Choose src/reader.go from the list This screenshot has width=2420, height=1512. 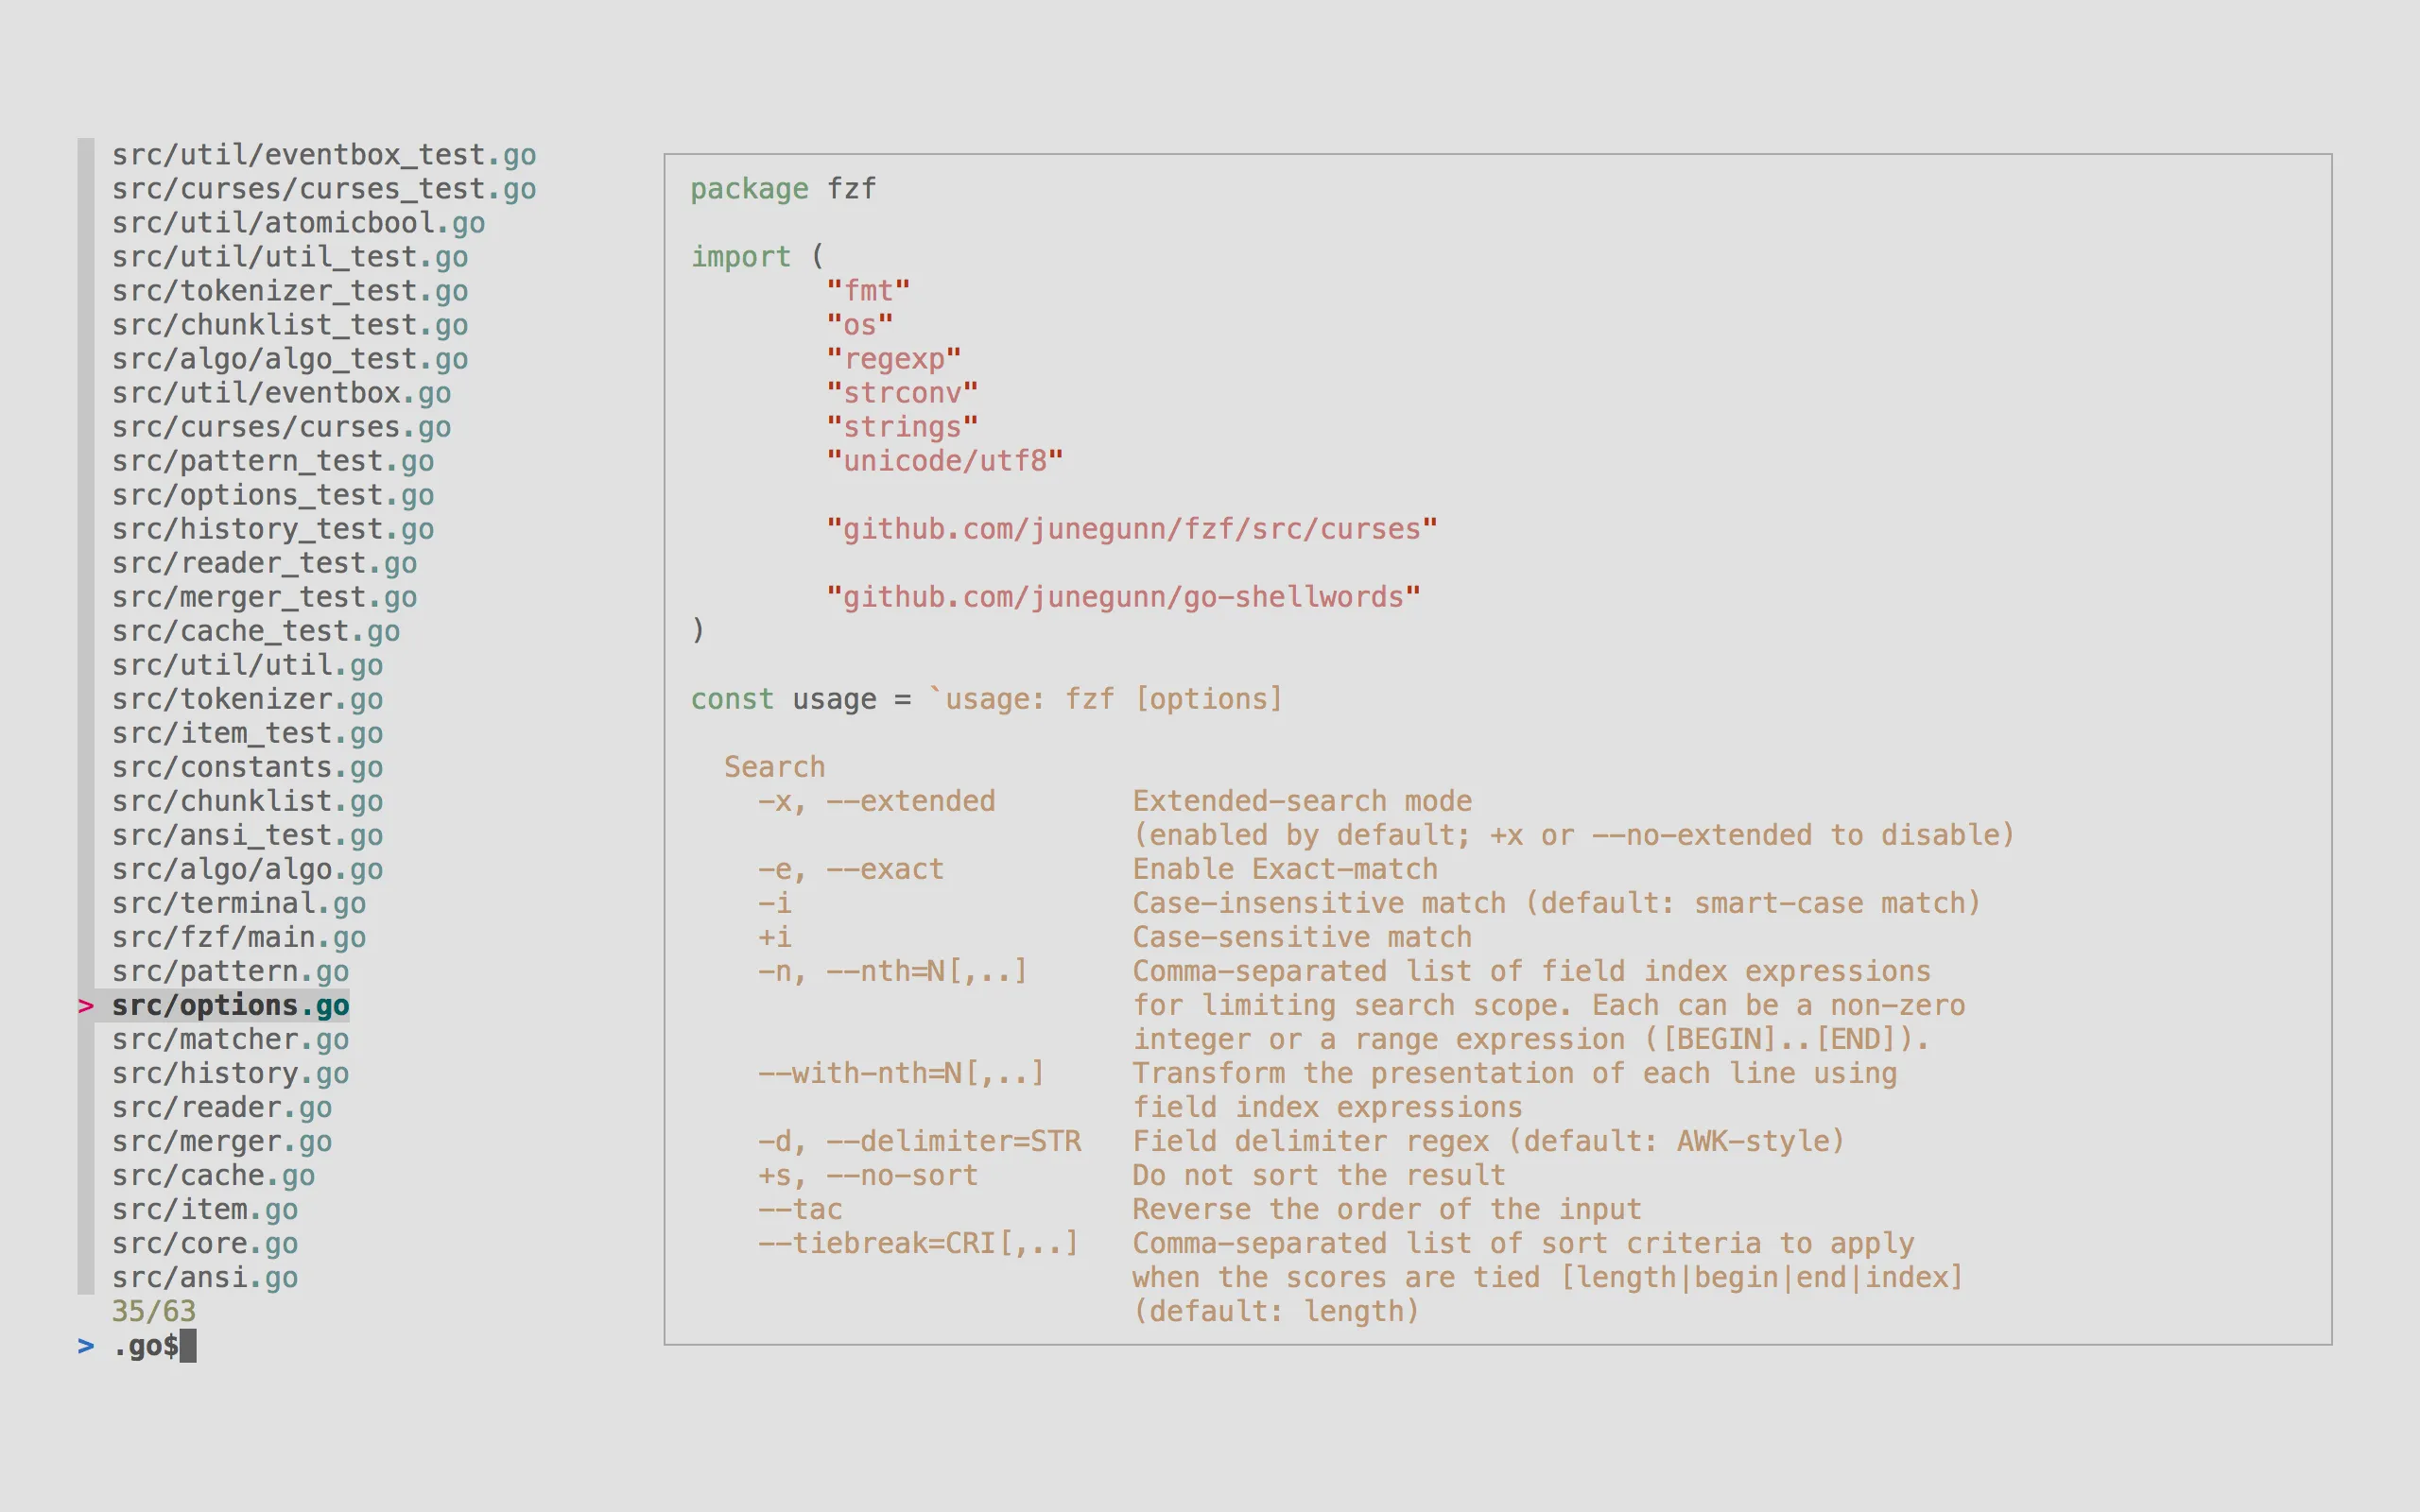pos(222,1107)
